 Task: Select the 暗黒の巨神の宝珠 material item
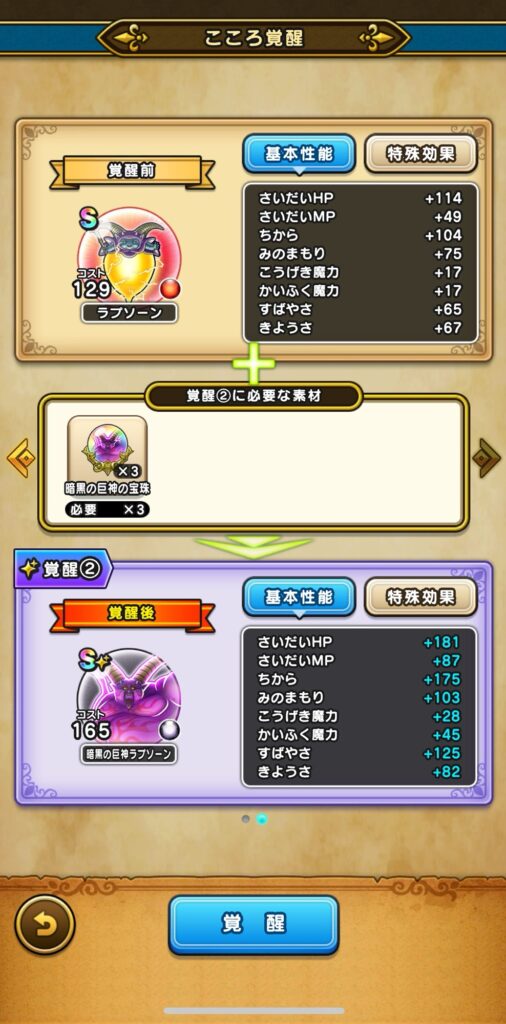(108, 448)
